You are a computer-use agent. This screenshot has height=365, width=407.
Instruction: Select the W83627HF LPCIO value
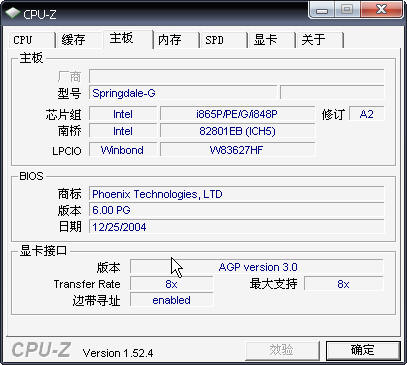(x=237, y=150)
